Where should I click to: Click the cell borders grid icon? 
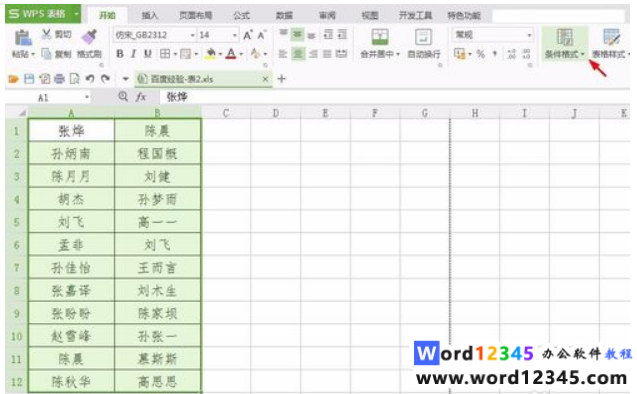click(165, 54)
